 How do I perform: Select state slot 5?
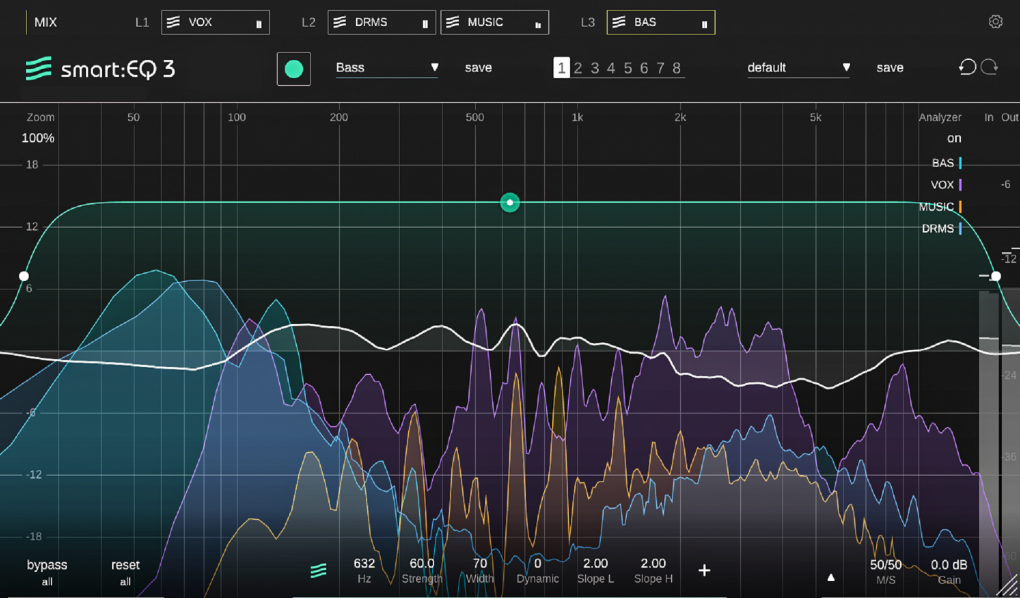click(628, 68)
